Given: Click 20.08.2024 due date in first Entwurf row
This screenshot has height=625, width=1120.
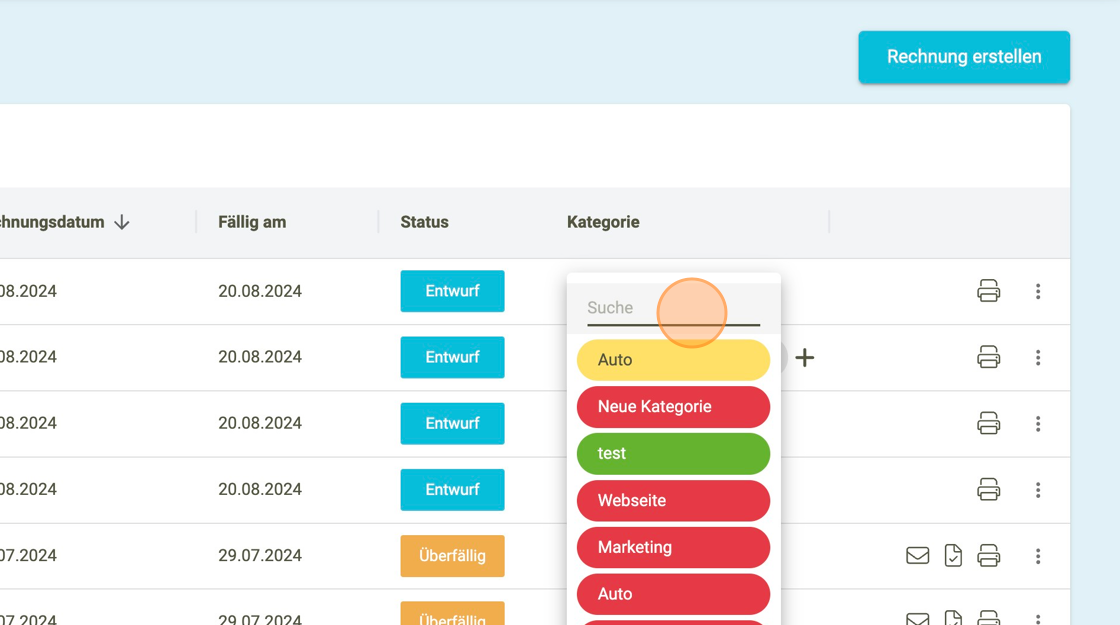Looking at the screenshot, I should click(260, 291).
